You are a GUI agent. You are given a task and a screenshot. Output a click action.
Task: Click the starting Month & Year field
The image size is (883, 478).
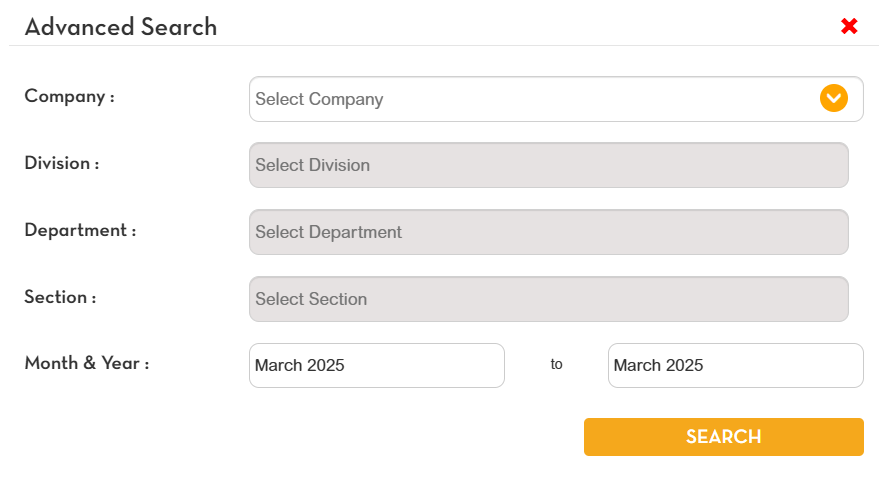point(376,365)
